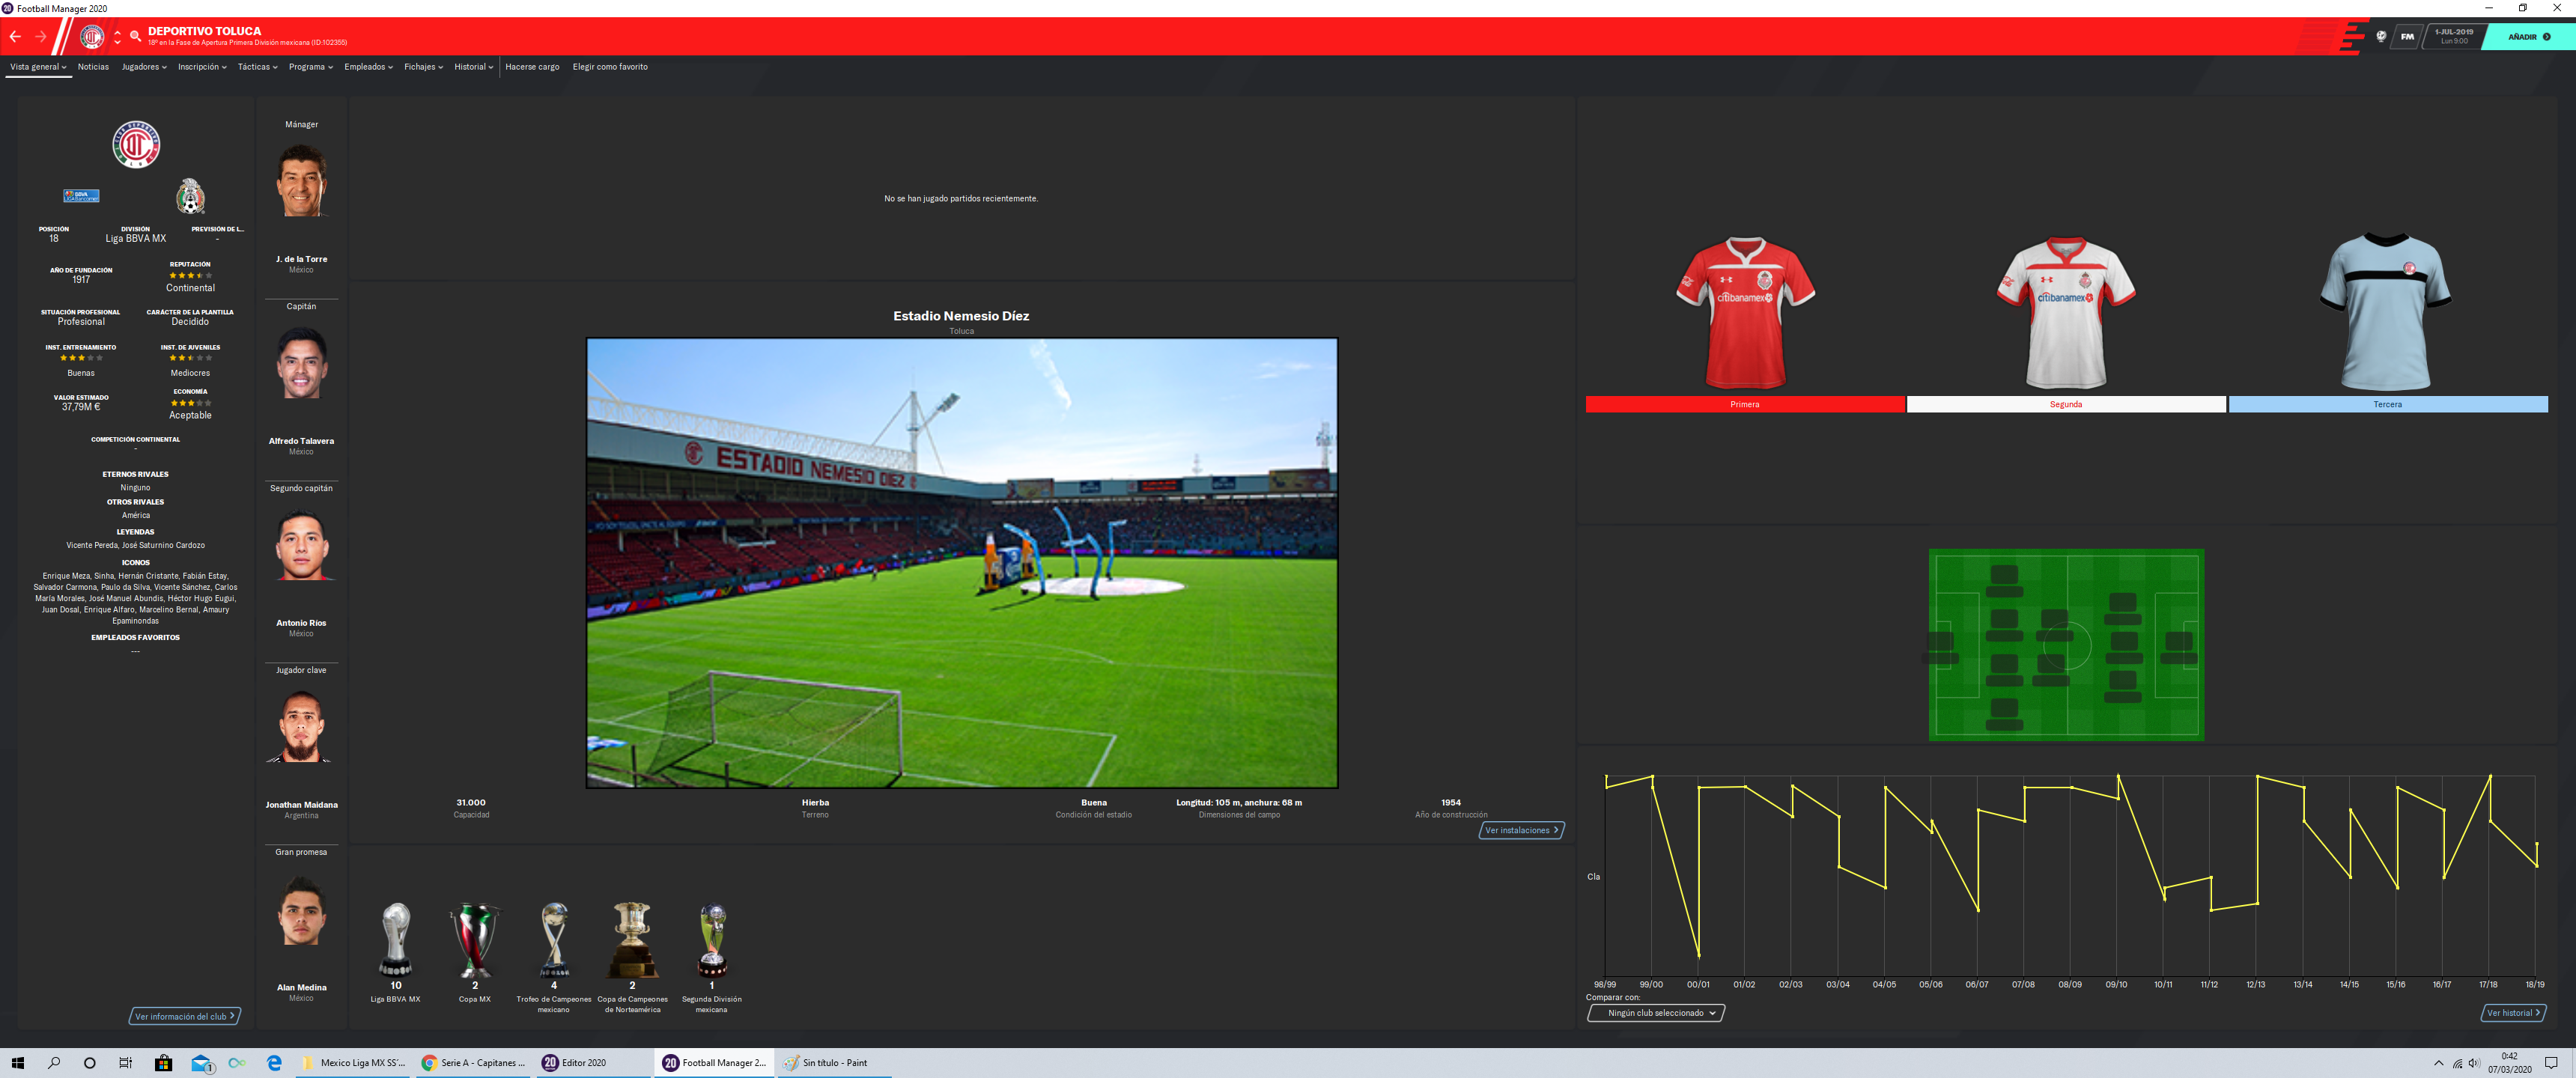The image size is (2576, 1078).
Task: Click the AÑADIR continue button
Action: point(2529,37)
